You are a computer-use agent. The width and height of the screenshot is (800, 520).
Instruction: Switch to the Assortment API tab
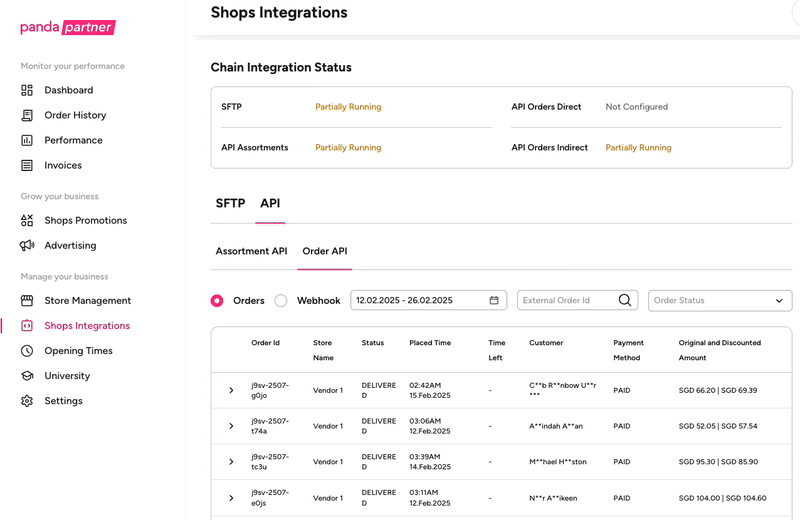point(251,251)
